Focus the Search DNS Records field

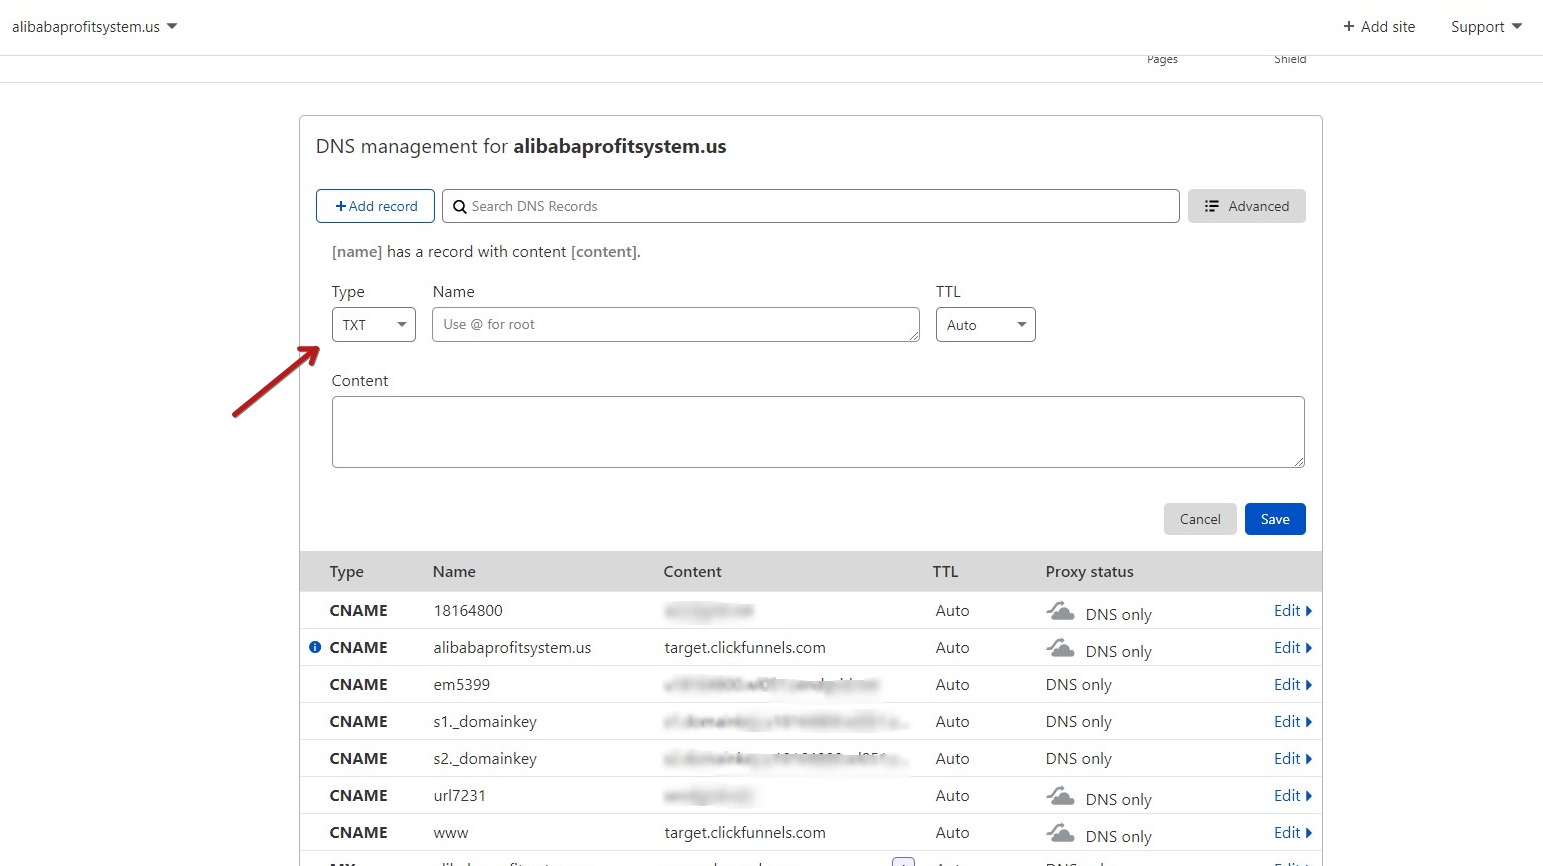(x=811, y=206)
